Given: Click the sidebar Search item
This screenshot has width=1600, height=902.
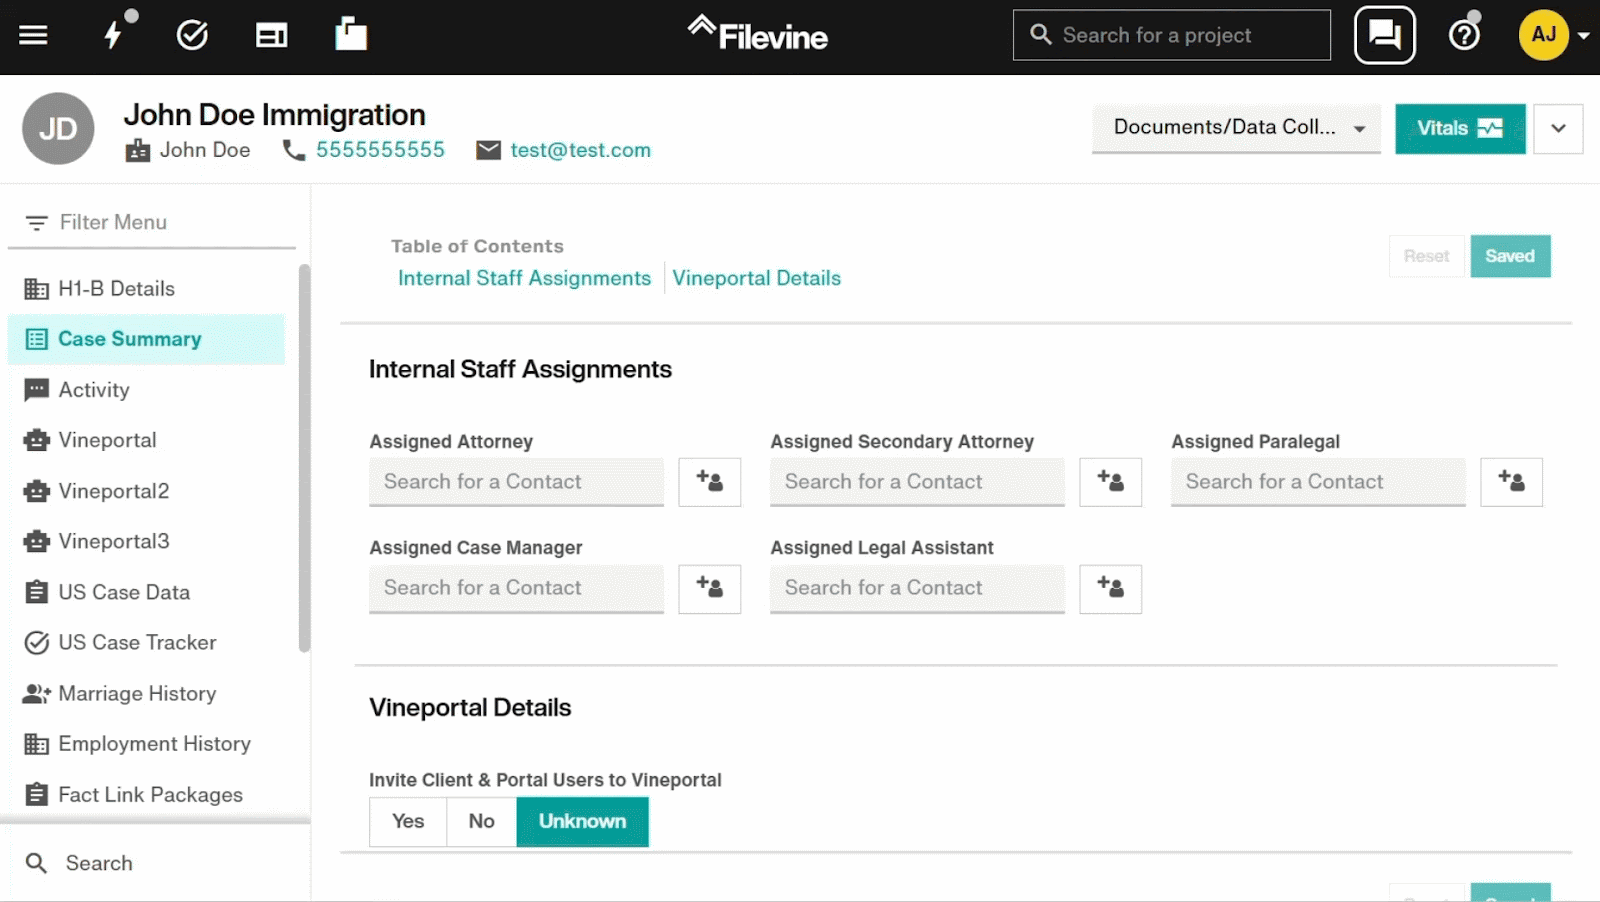Looking at the screenshot, I should (155, 863).
